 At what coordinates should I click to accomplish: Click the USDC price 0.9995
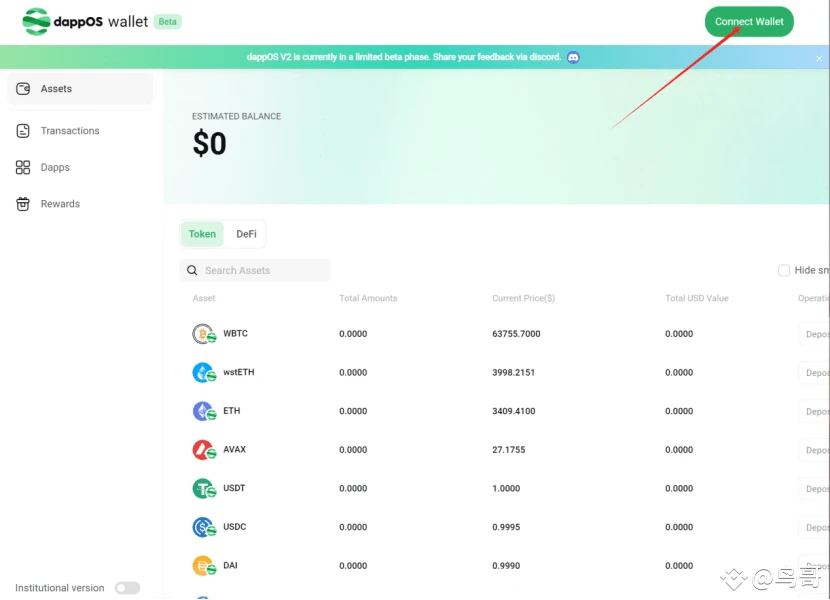pos(506,527)
